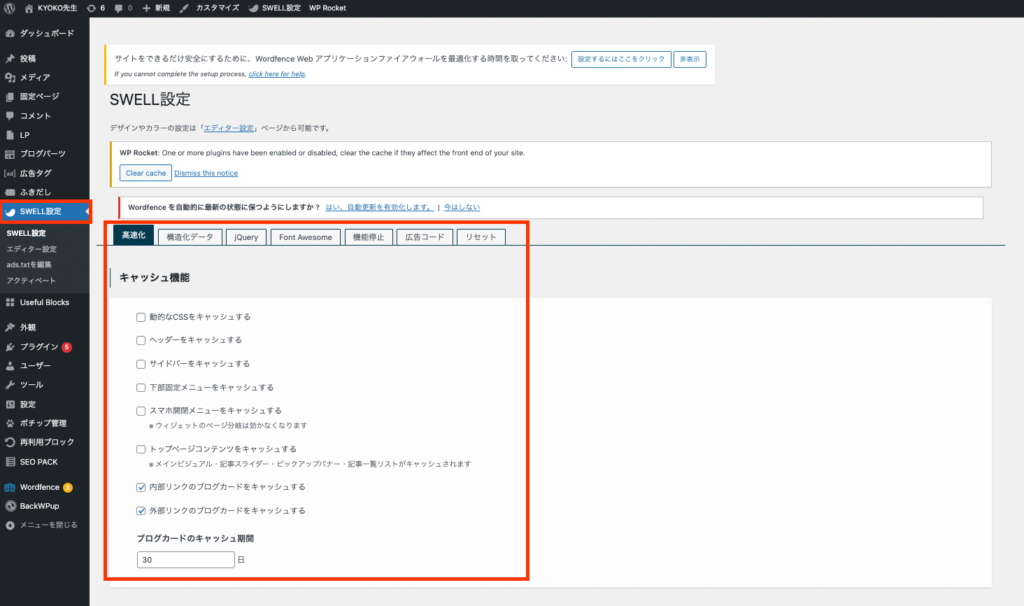
Task: Click はい、自動更新を有効化します link
Action: [x=379, y=207]
